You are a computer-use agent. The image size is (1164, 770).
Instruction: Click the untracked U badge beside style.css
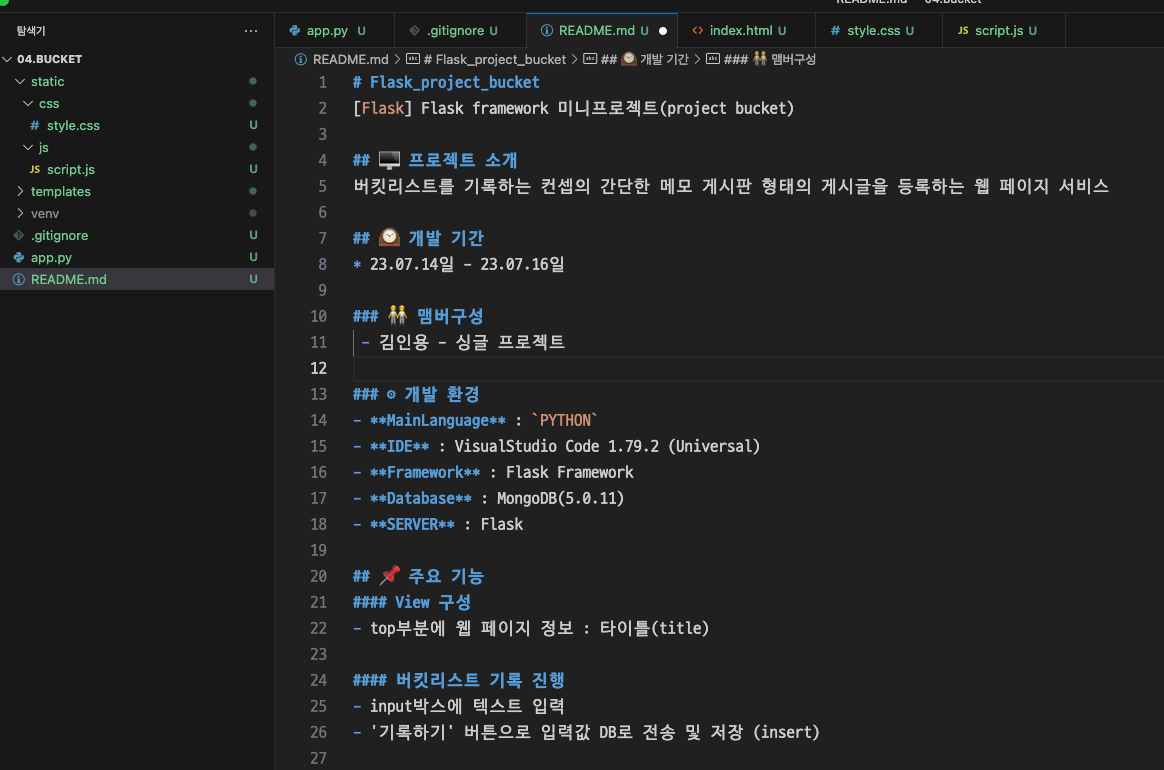[253, 125]
